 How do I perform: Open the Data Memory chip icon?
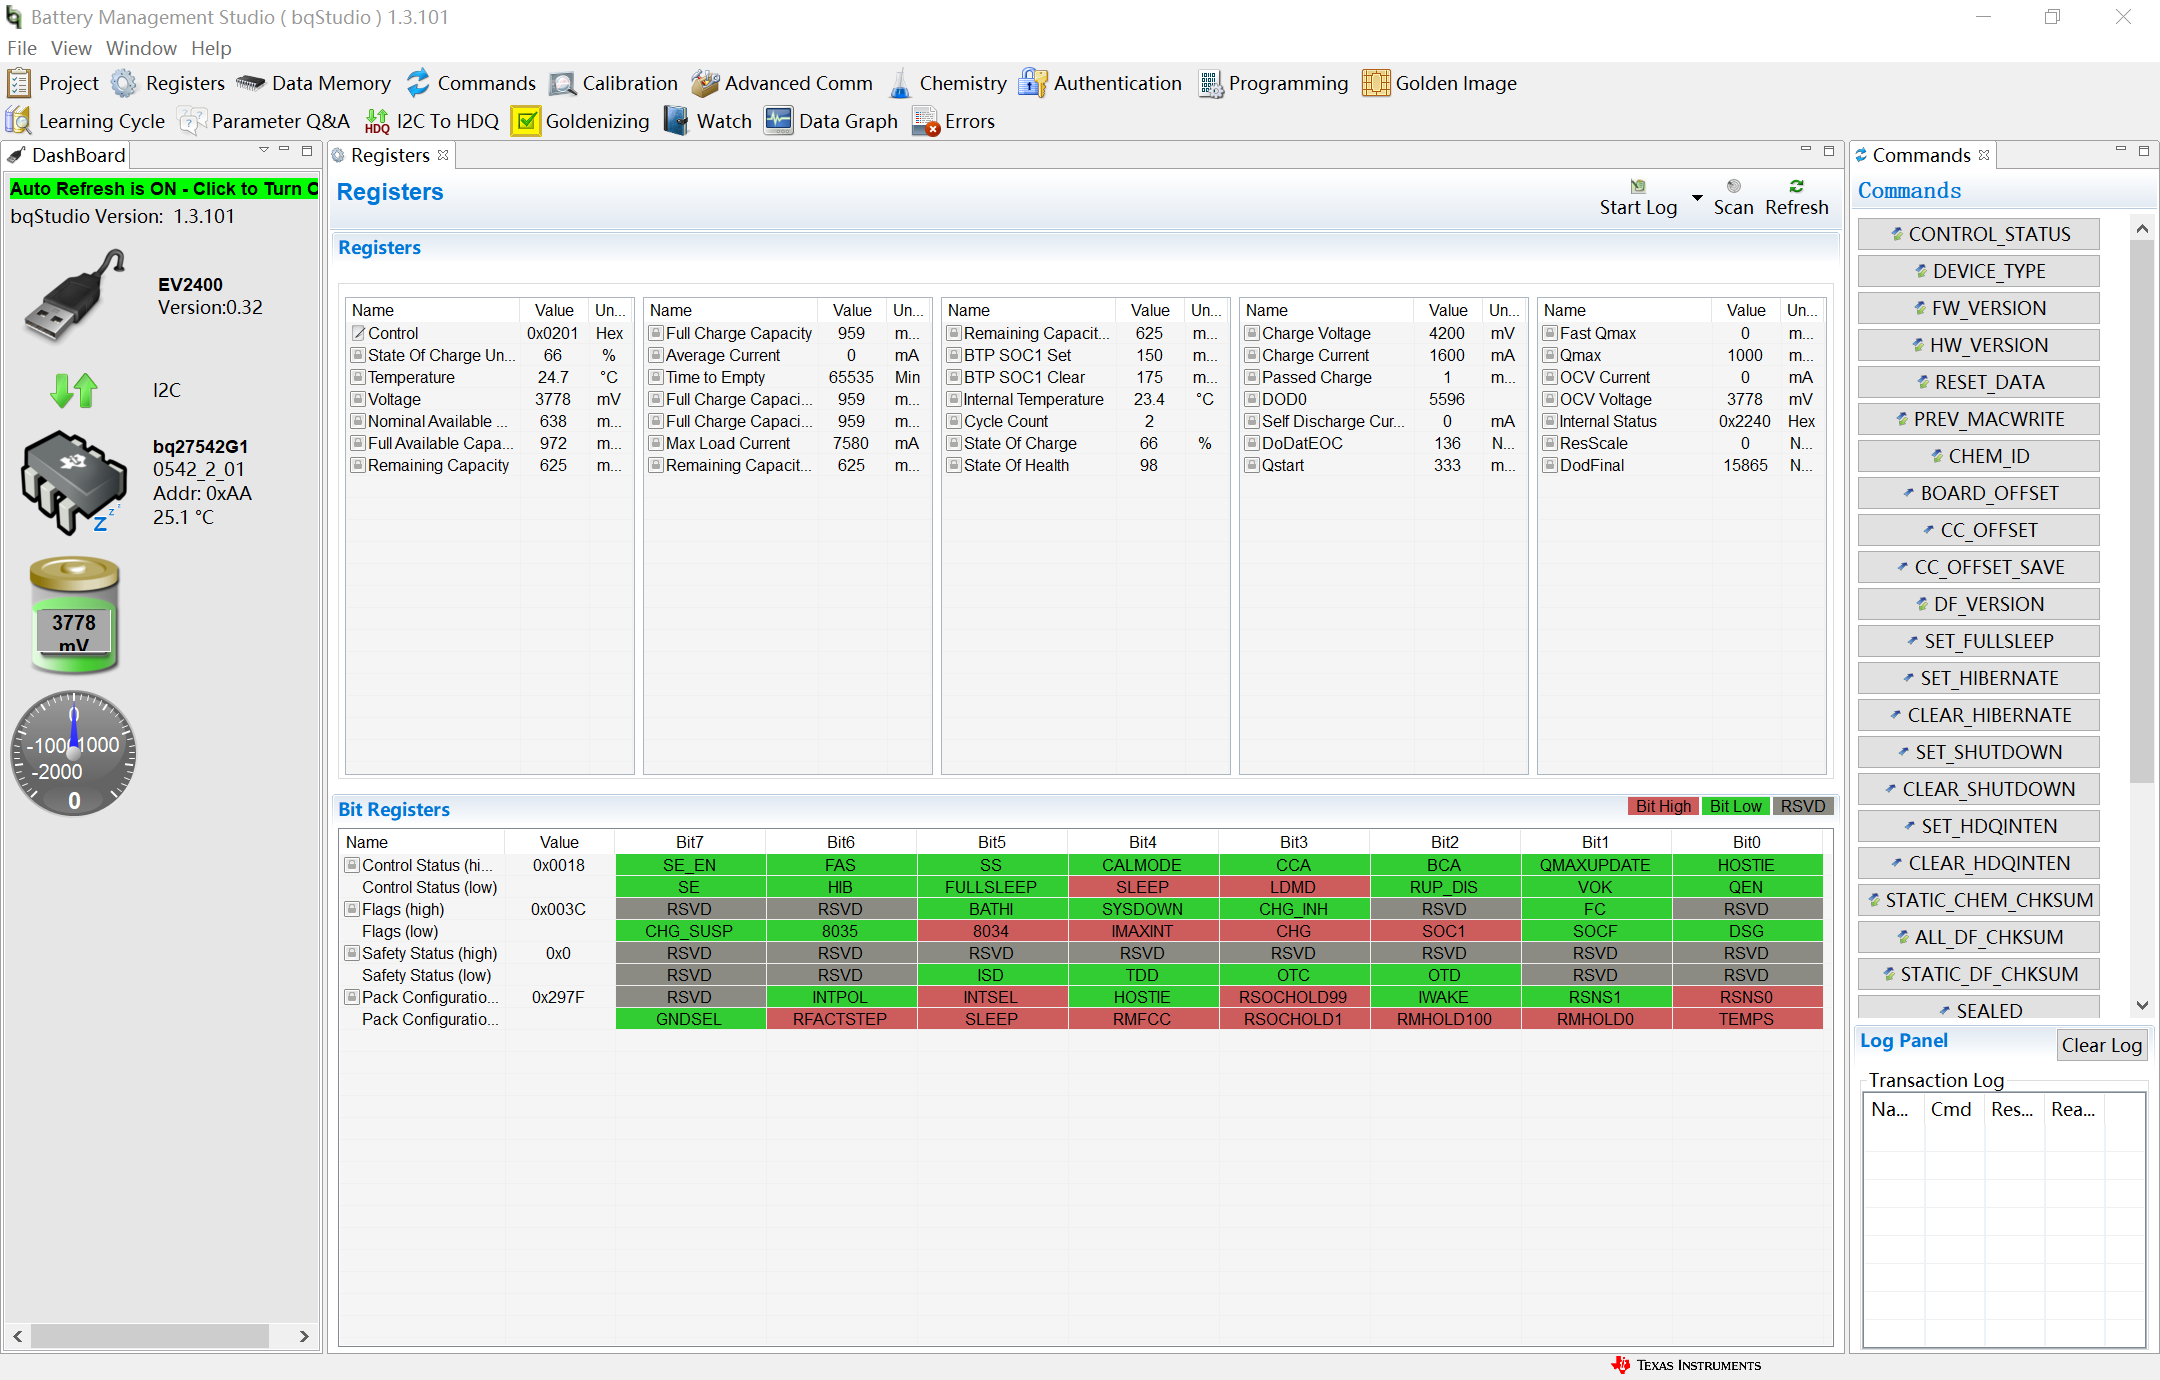(x=250, y=83)
